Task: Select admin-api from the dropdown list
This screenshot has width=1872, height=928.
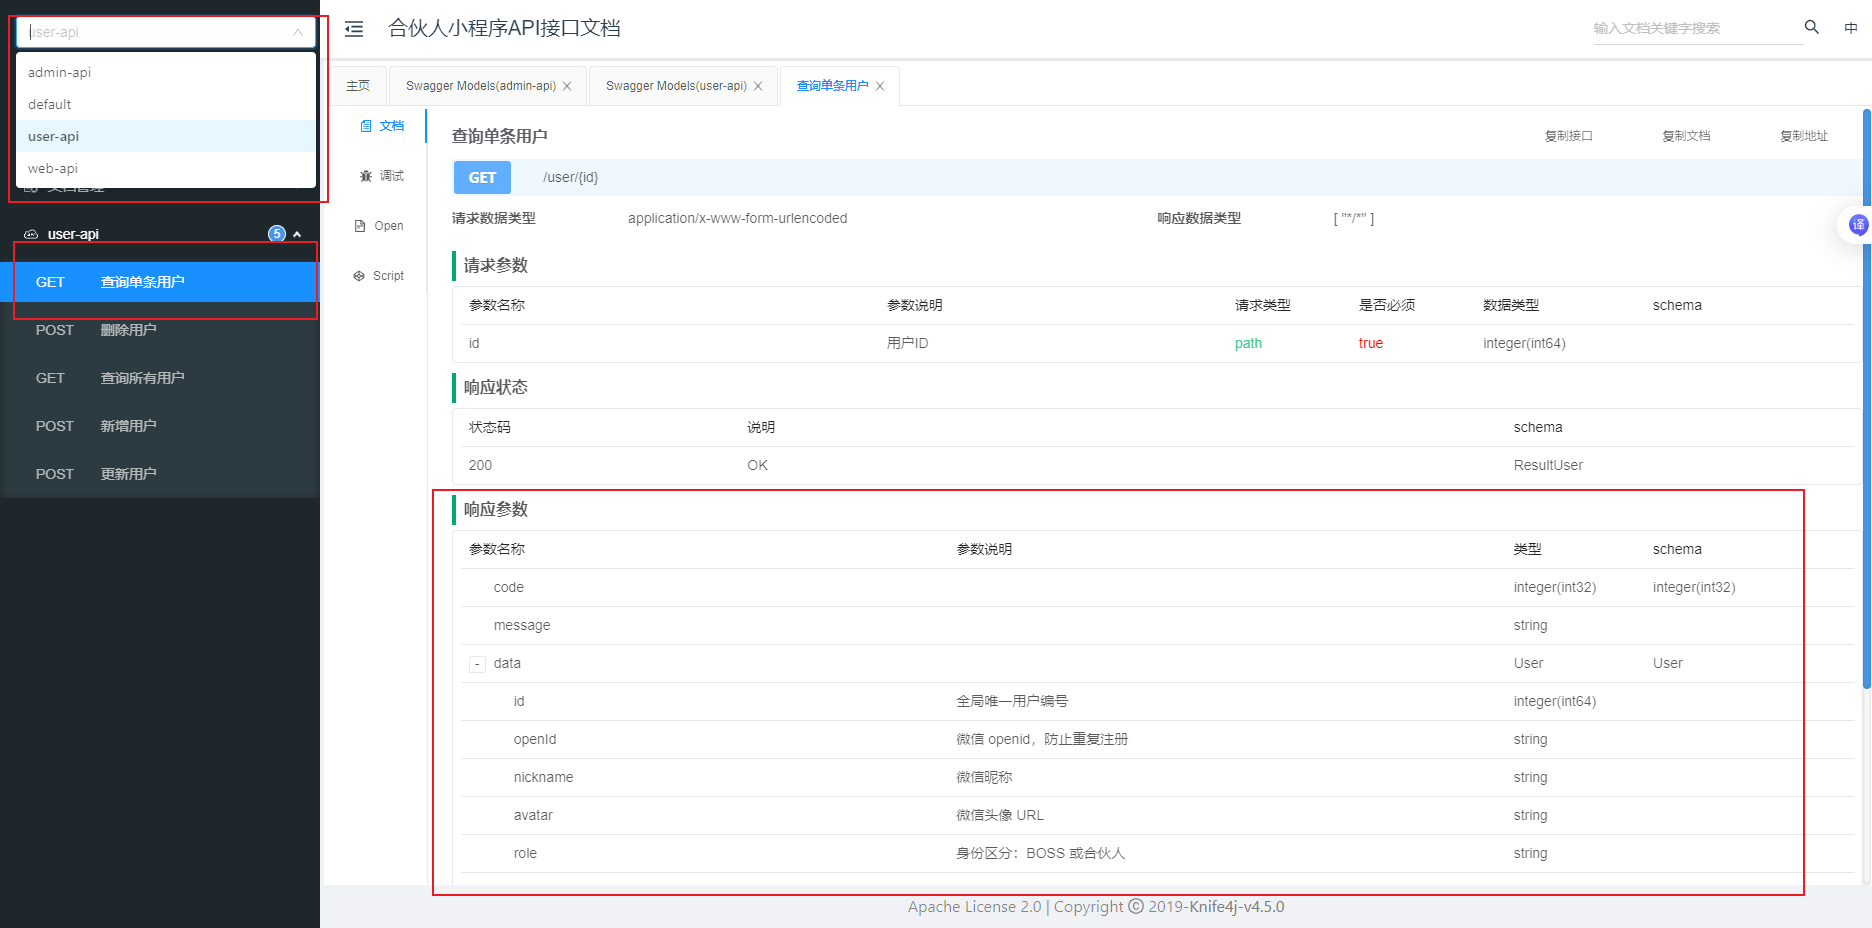Action: click(x=59, y=72)
